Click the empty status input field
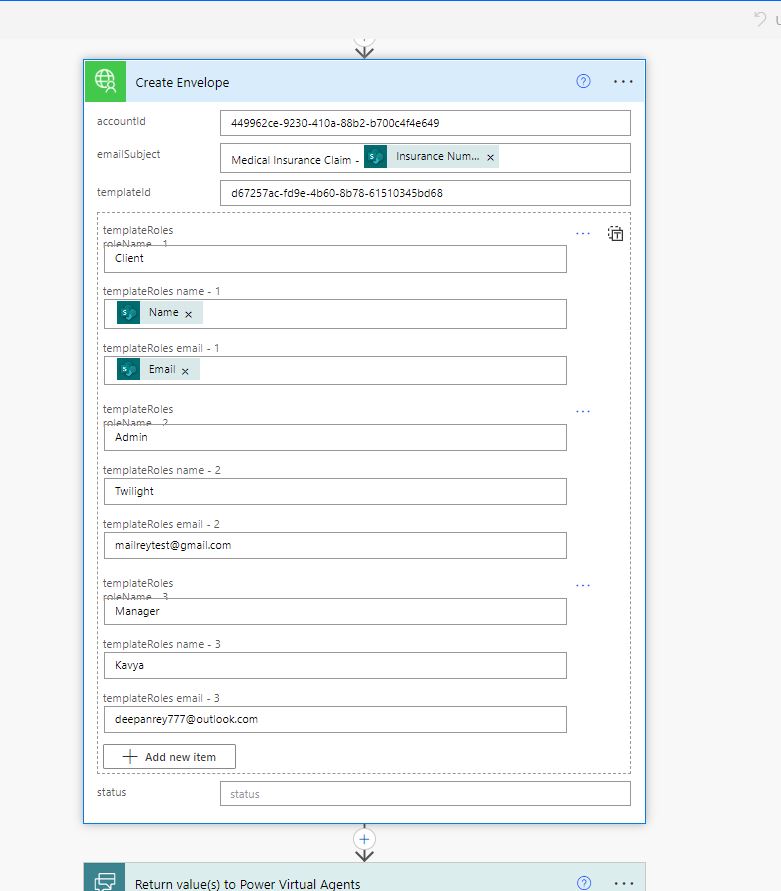This screenshot has height=891, width=781. [425, 794]
